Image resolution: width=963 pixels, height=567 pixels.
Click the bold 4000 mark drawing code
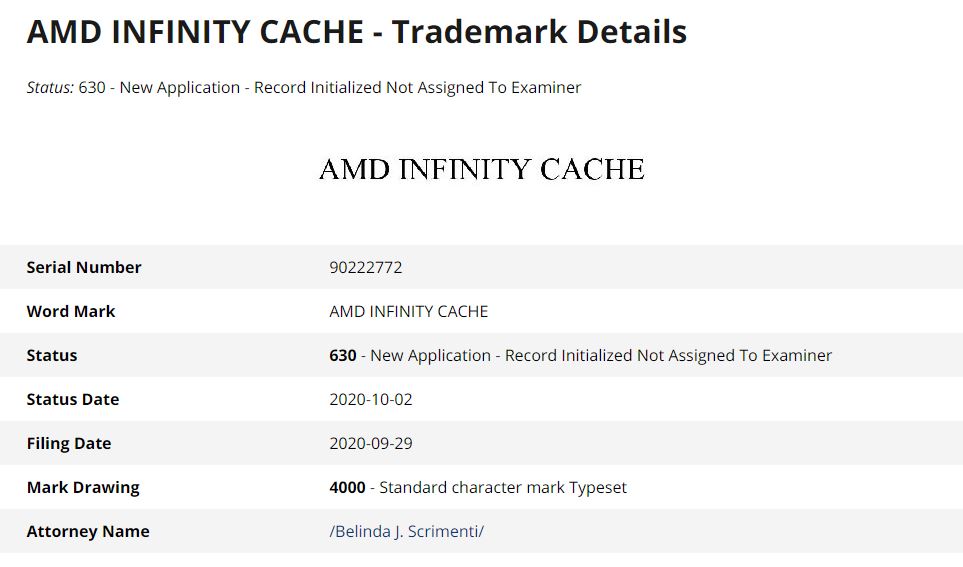click(346, 487)
